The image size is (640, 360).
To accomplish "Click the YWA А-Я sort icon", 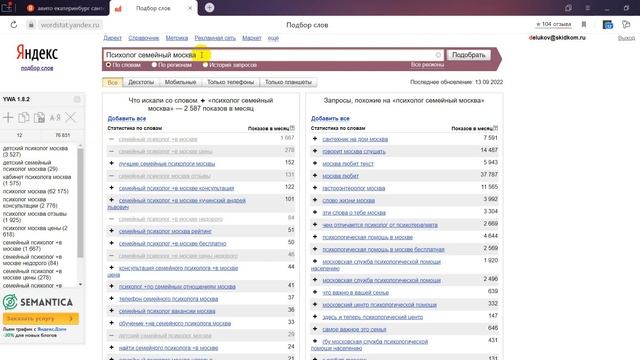I will [55, 118].
